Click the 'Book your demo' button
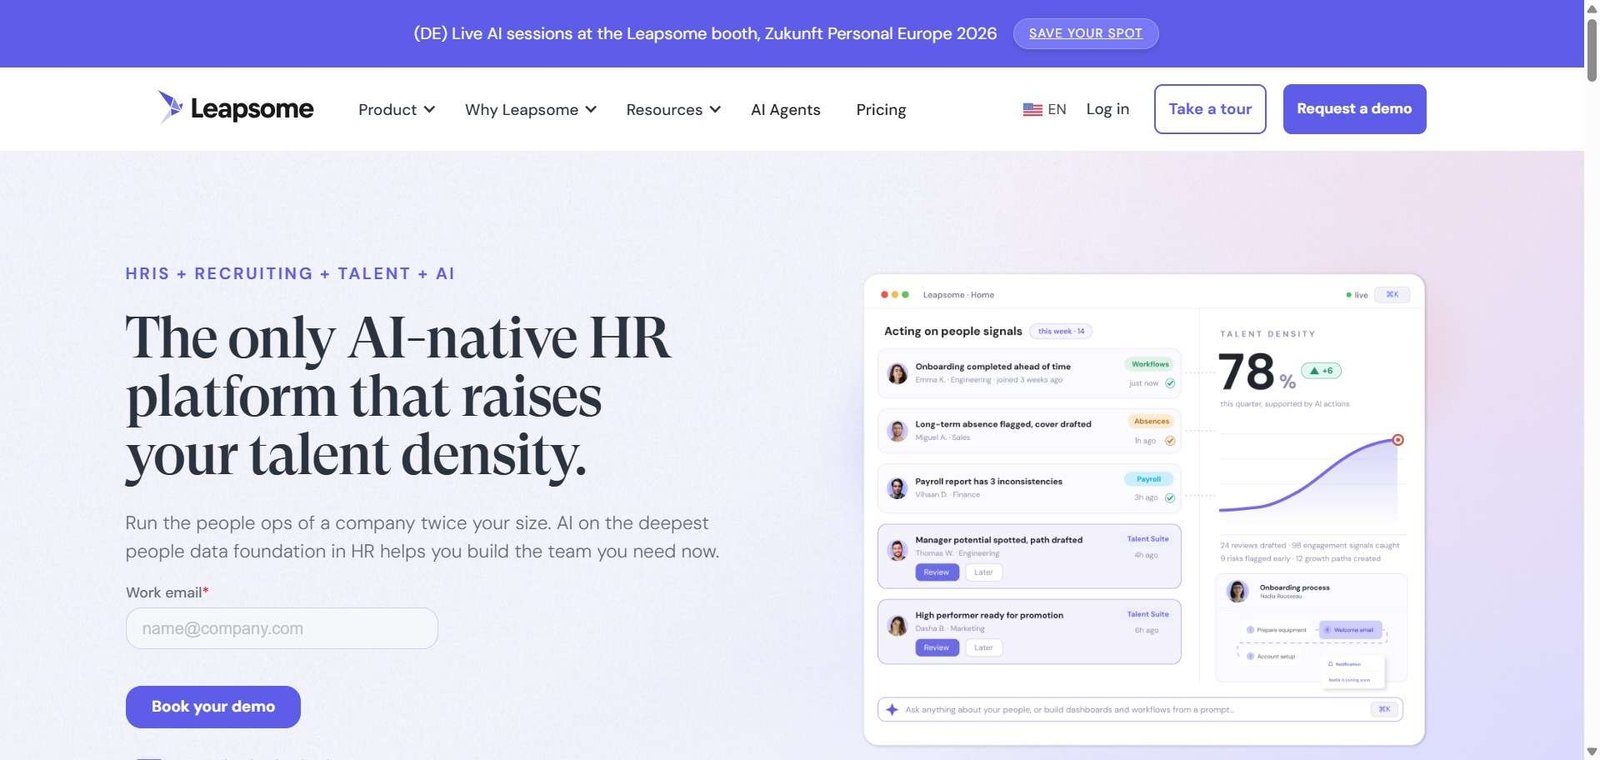The height and width of the screenshot is (760, 1600). pyautogui.click(x=213, y=707)
